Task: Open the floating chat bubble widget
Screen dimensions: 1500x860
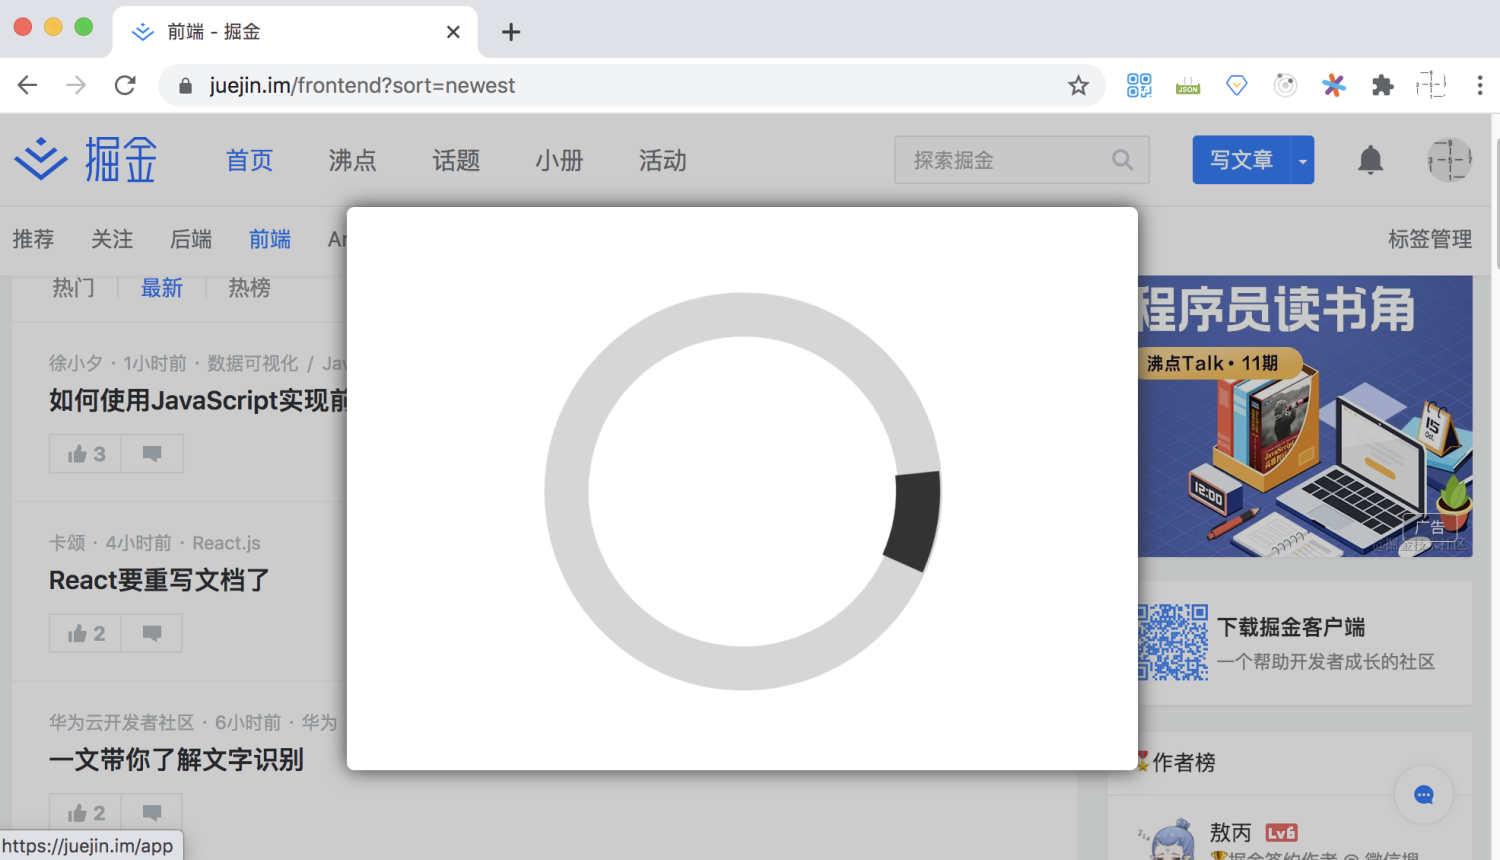Action: coord(1423,794)
